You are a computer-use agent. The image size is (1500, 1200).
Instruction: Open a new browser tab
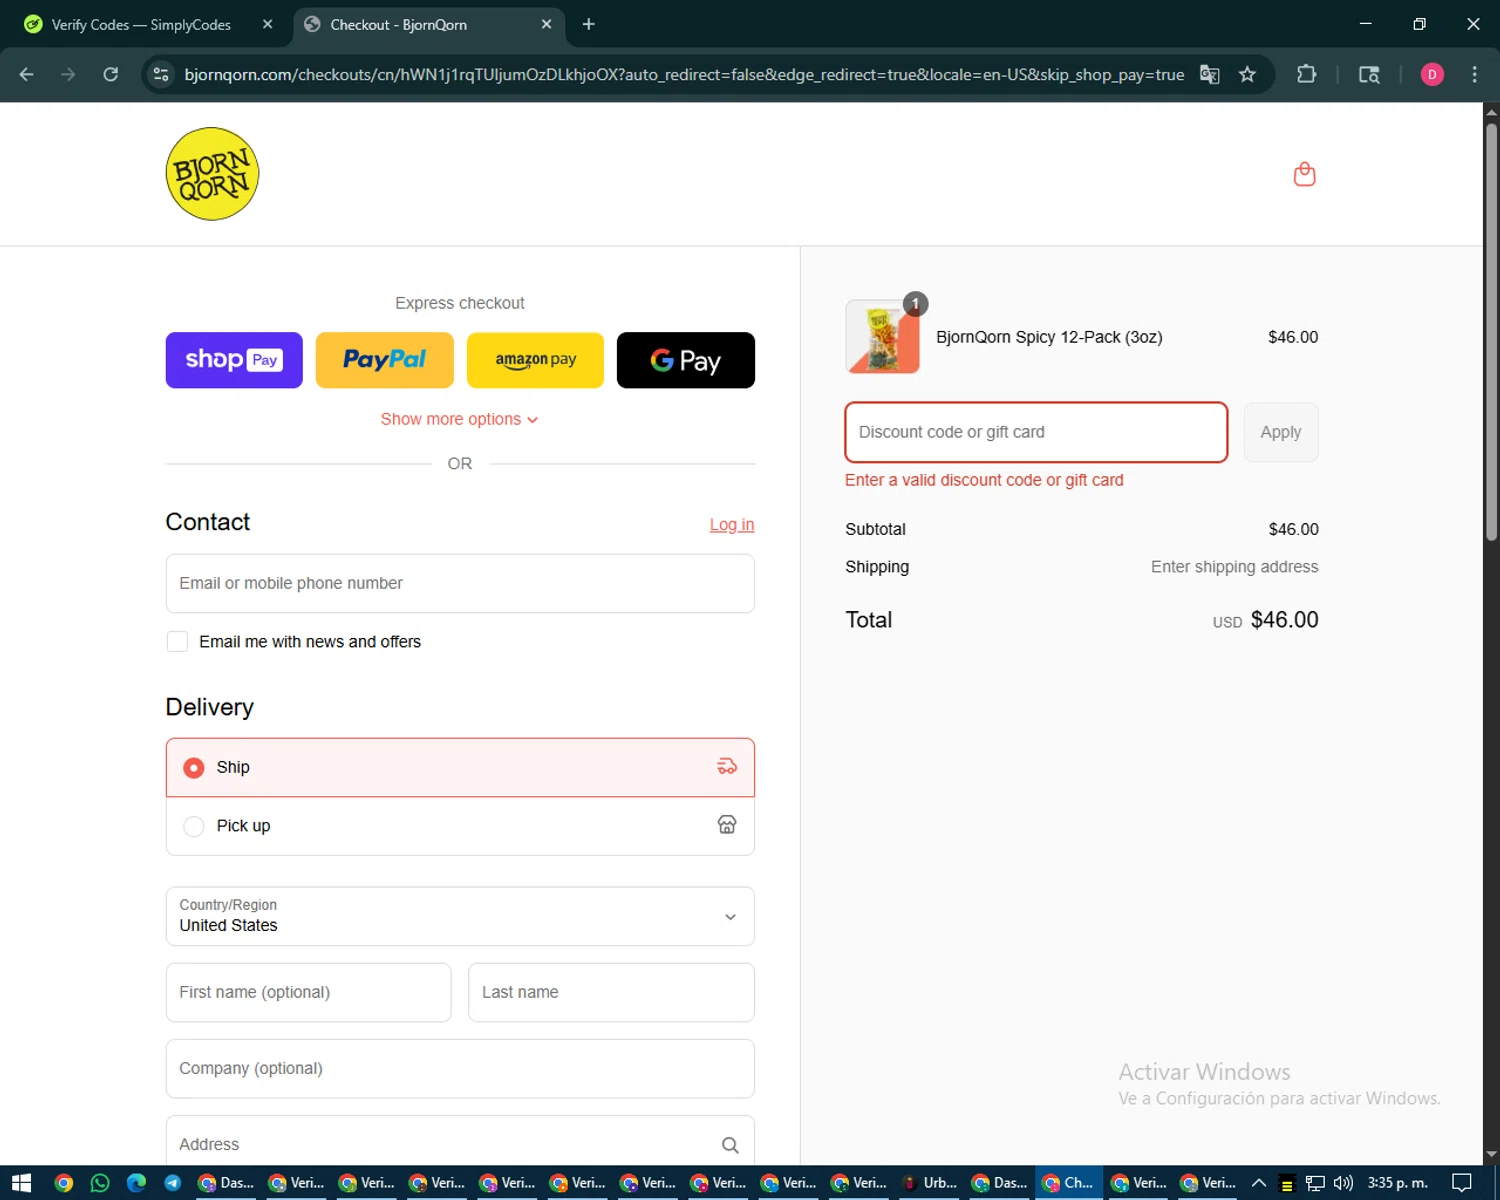pyautogui.click(x=588, y=24)
